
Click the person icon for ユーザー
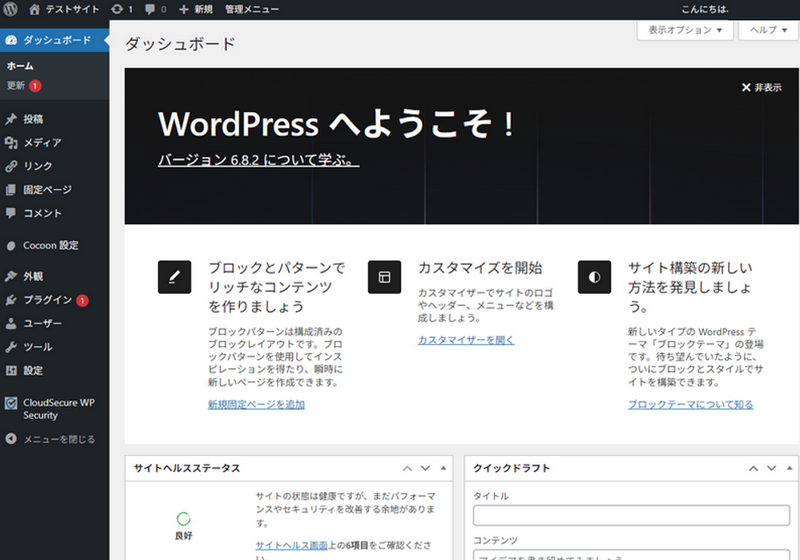(x=11, y=323)
